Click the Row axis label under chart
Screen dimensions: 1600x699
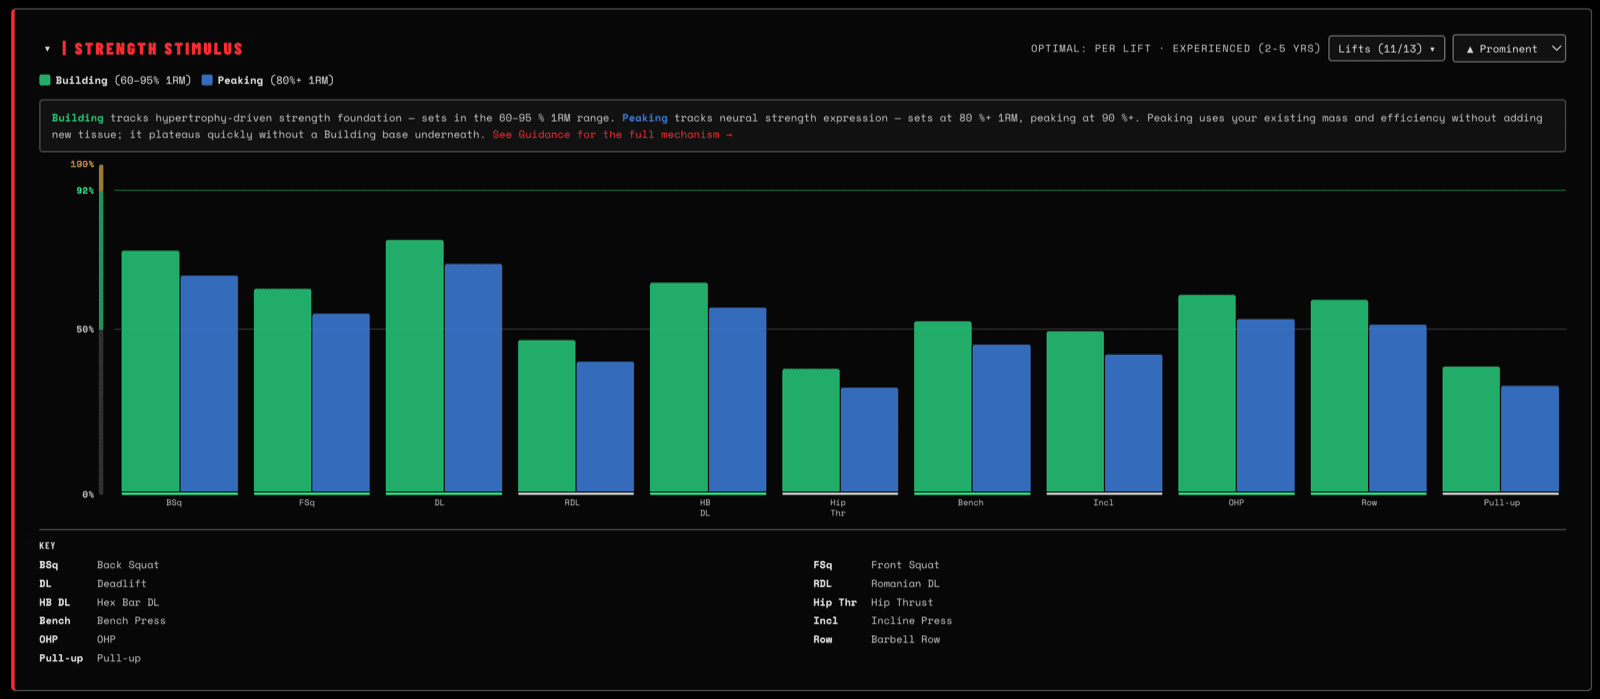1369,503
